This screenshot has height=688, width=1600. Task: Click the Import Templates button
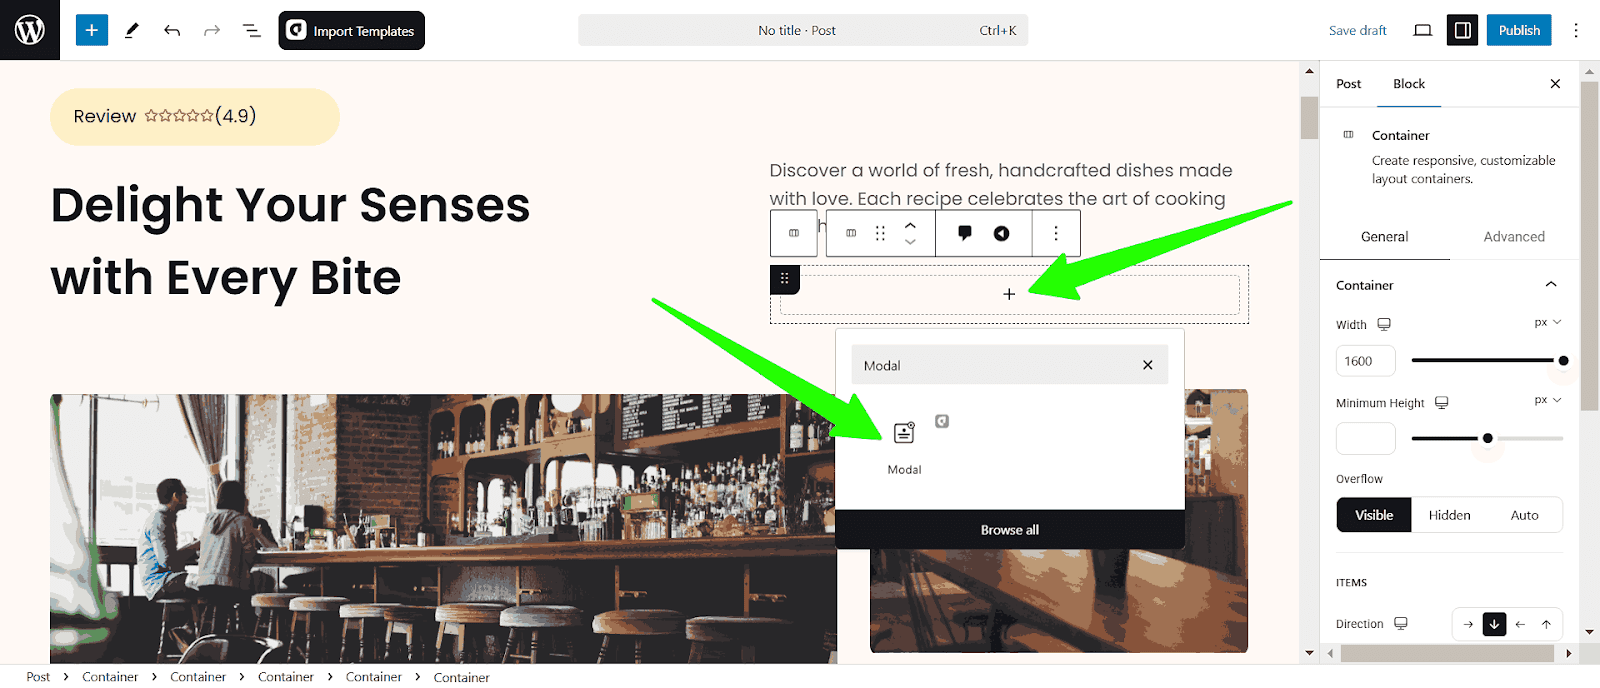352,30
